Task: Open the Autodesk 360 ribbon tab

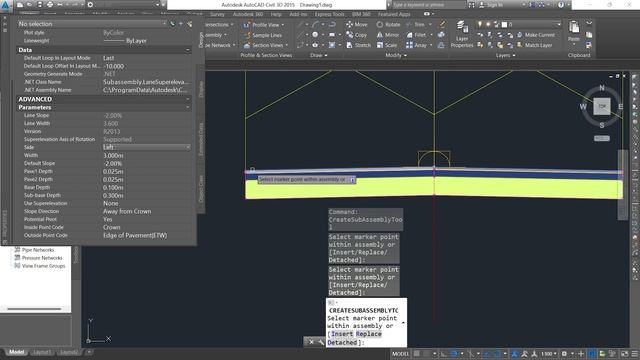Action: [248, 14]
